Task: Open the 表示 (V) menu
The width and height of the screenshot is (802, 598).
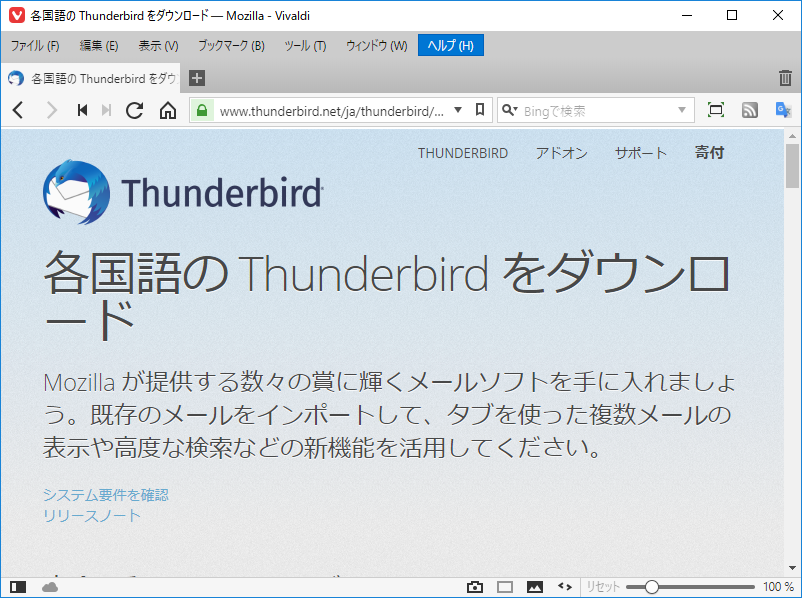Action: [x=158, y=46]
